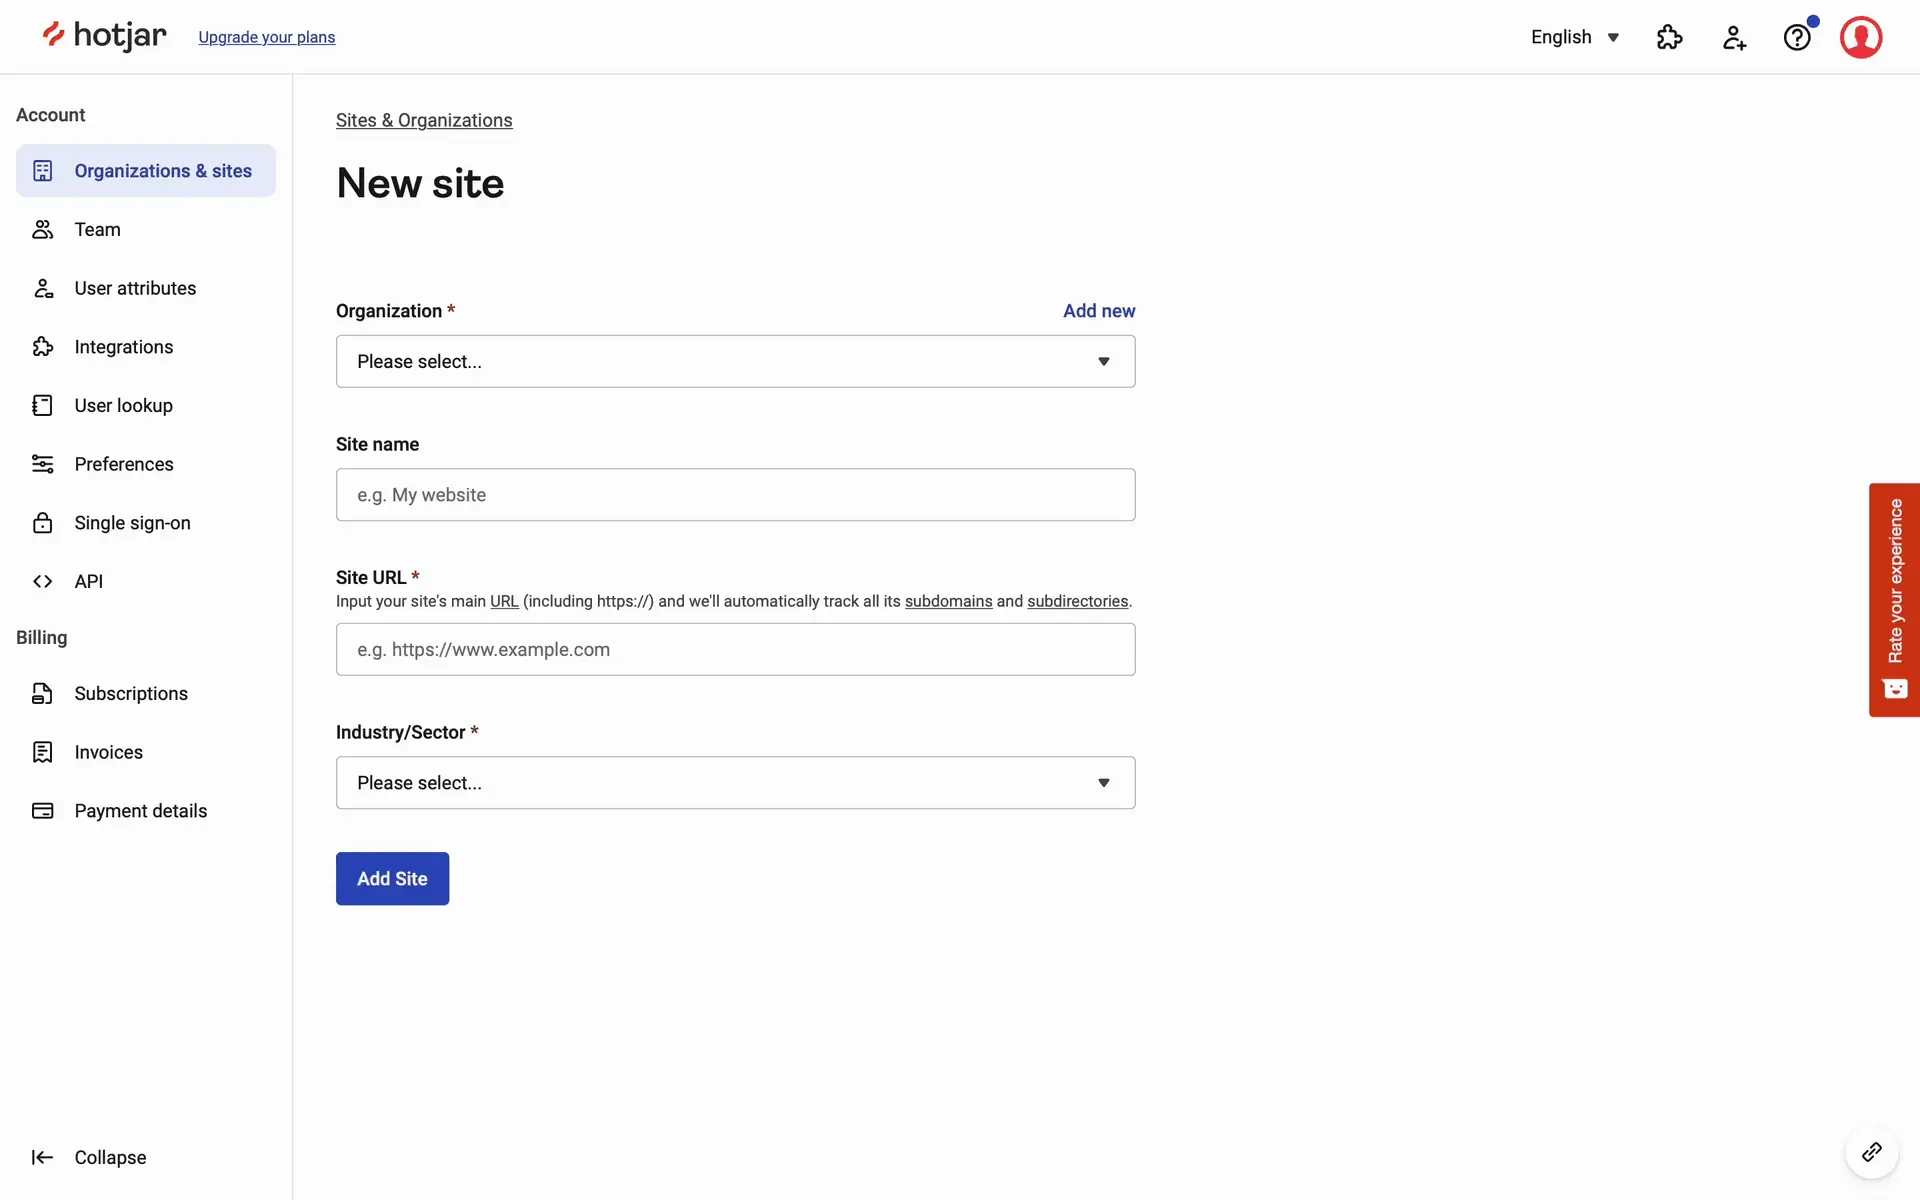The image size is (1920, 1200).
Task: Open the help question mark icon
Action: [1797, 37]
